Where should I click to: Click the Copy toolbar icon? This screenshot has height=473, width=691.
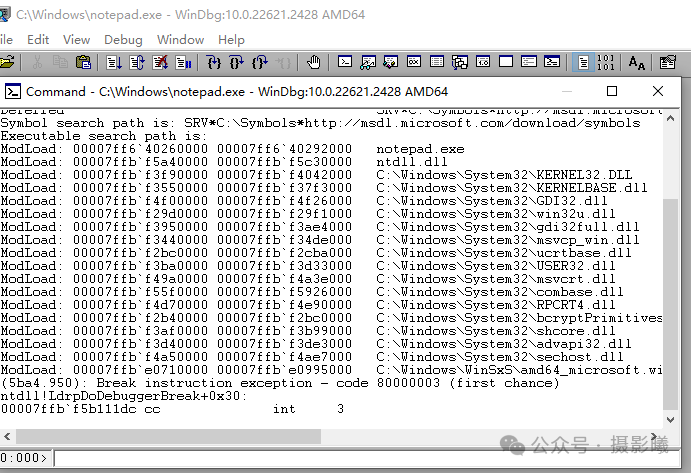[x=60, y=62]
